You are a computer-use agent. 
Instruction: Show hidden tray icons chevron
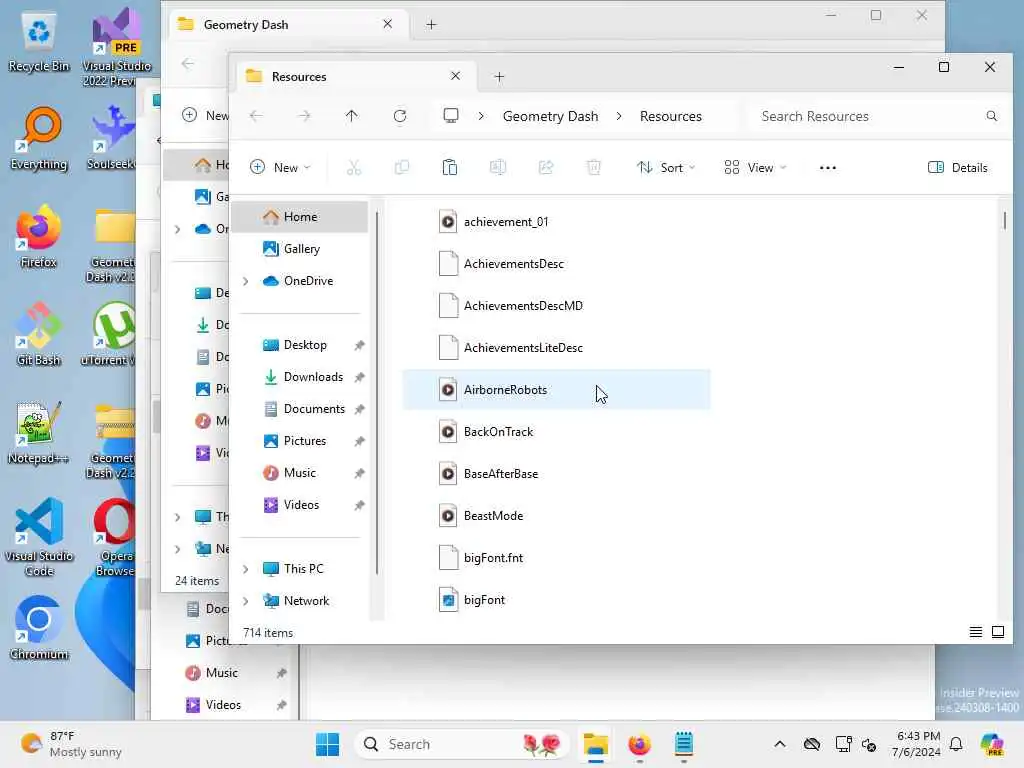pyautogui.click(x=780, y=744)
